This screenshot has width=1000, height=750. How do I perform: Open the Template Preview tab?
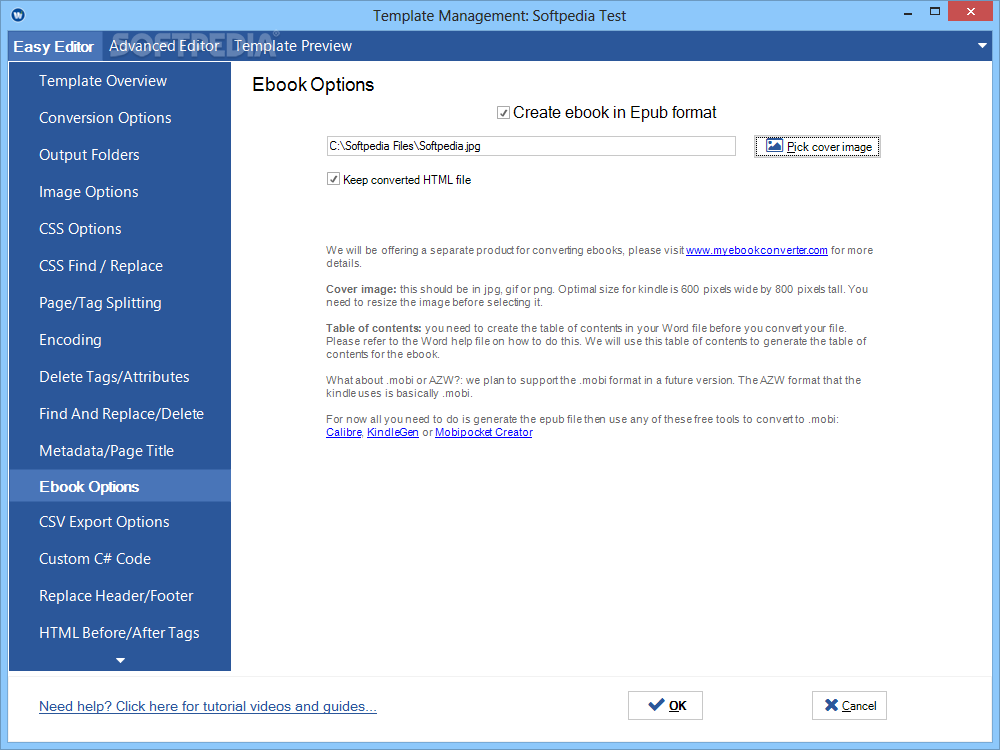(x=293, y=46)
